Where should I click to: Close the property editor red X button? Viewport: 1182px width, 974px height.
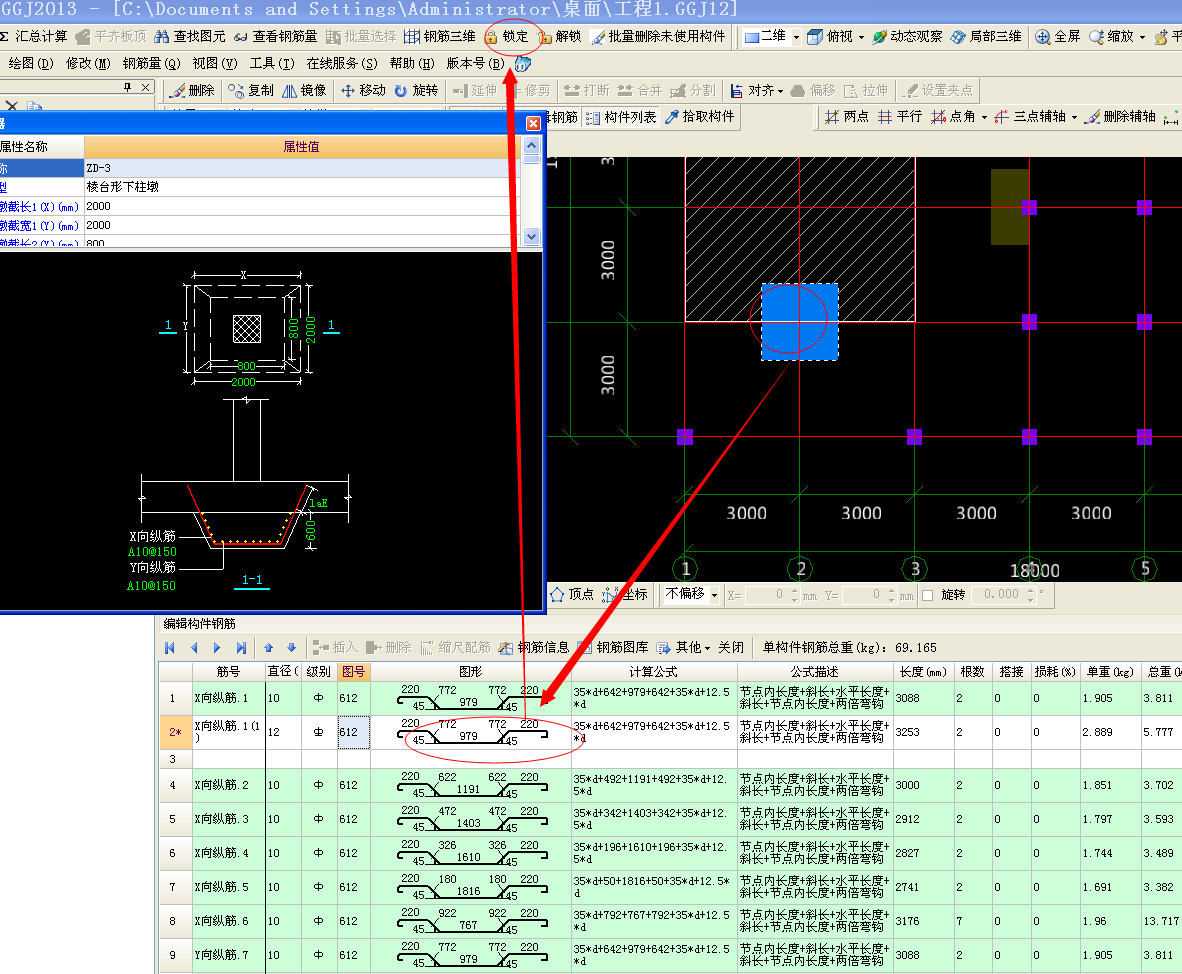coord(533,124)
